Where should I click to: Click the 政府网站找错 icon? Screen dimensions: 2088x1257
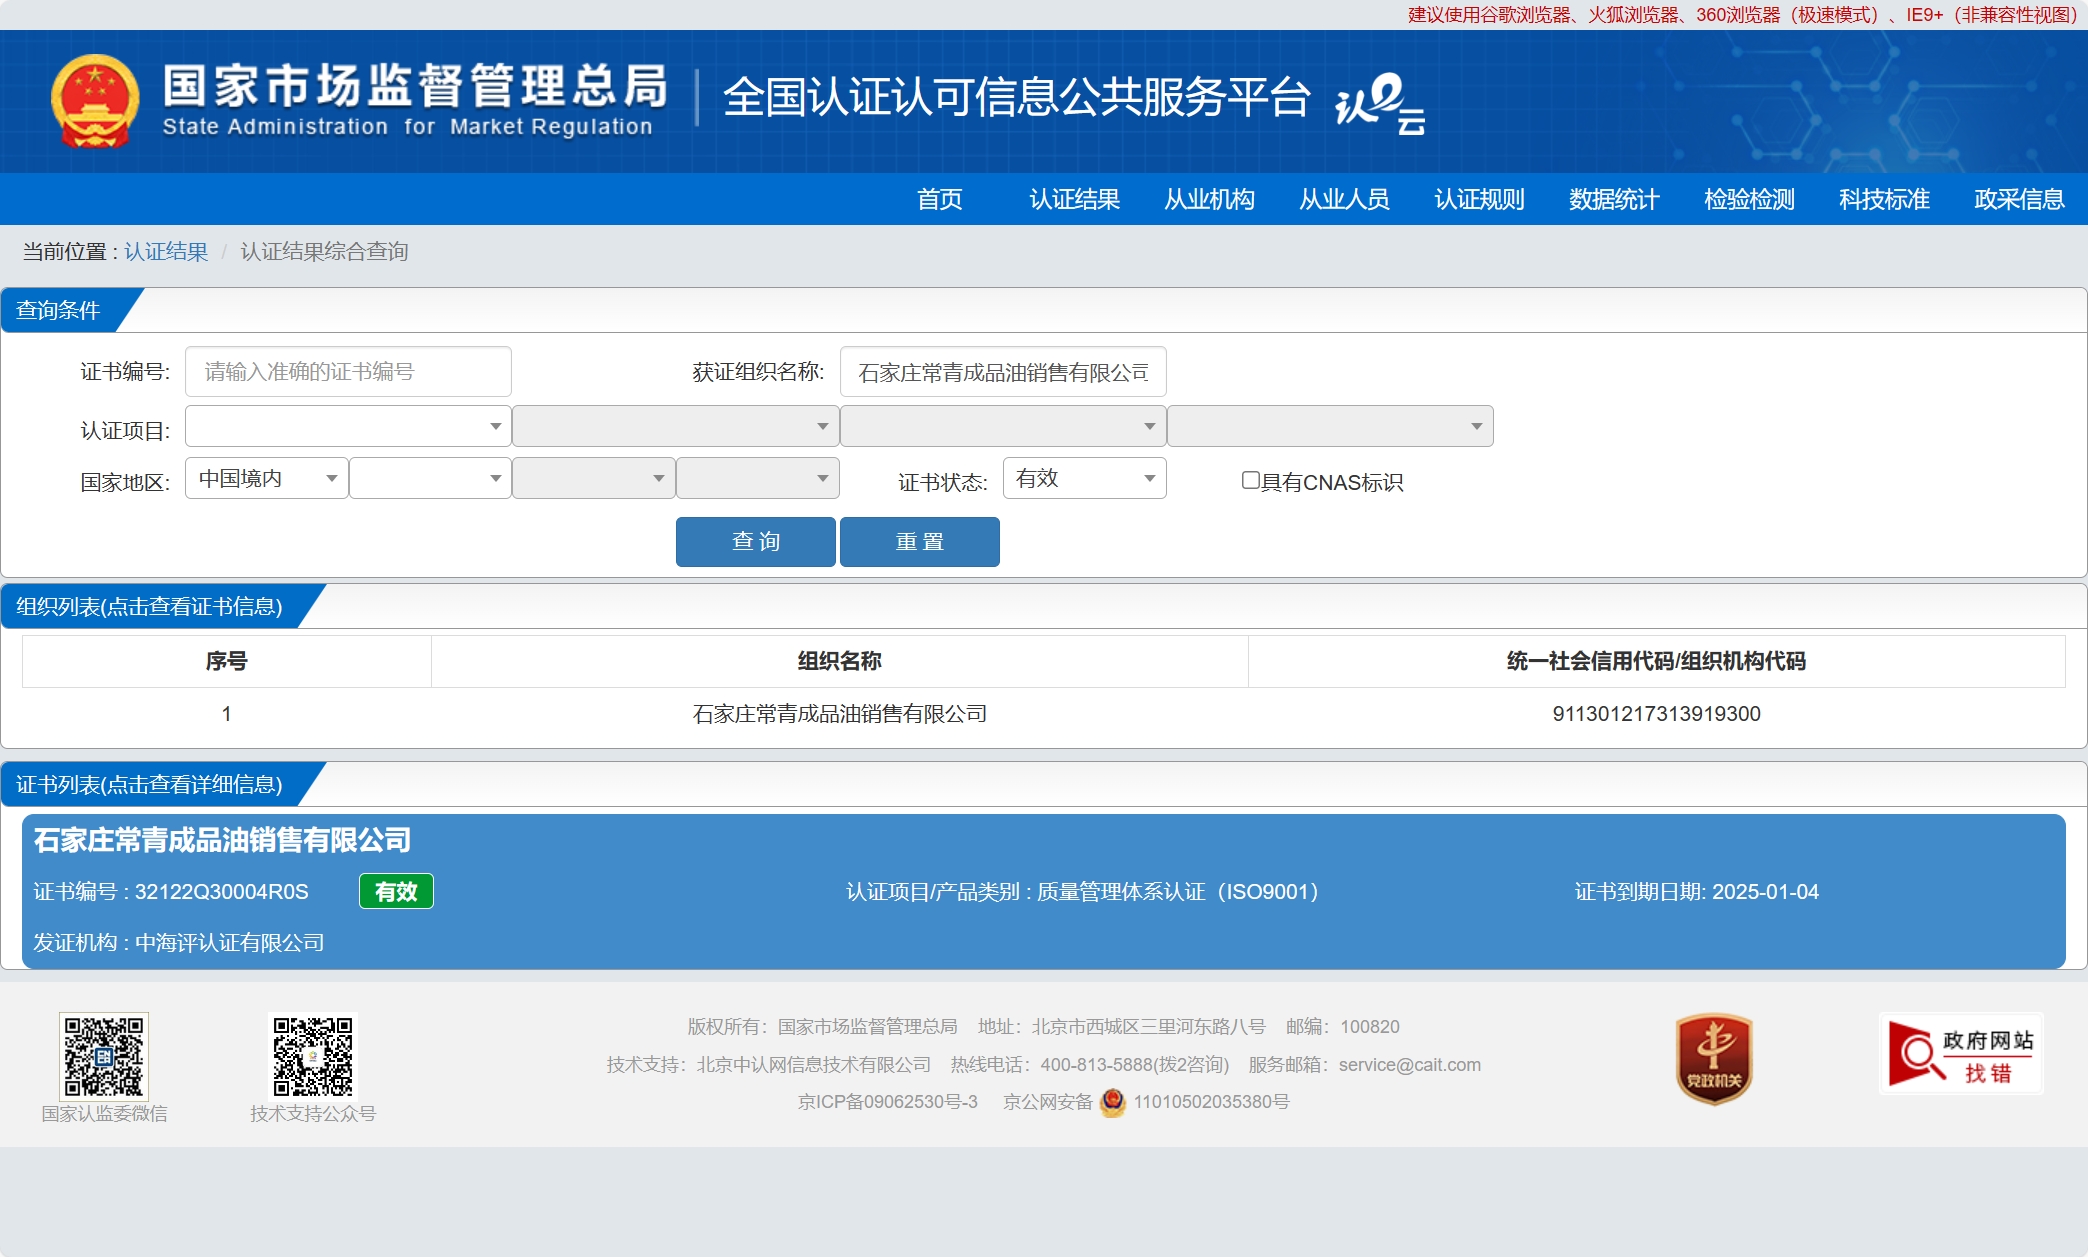(x=1961, y=1054)
